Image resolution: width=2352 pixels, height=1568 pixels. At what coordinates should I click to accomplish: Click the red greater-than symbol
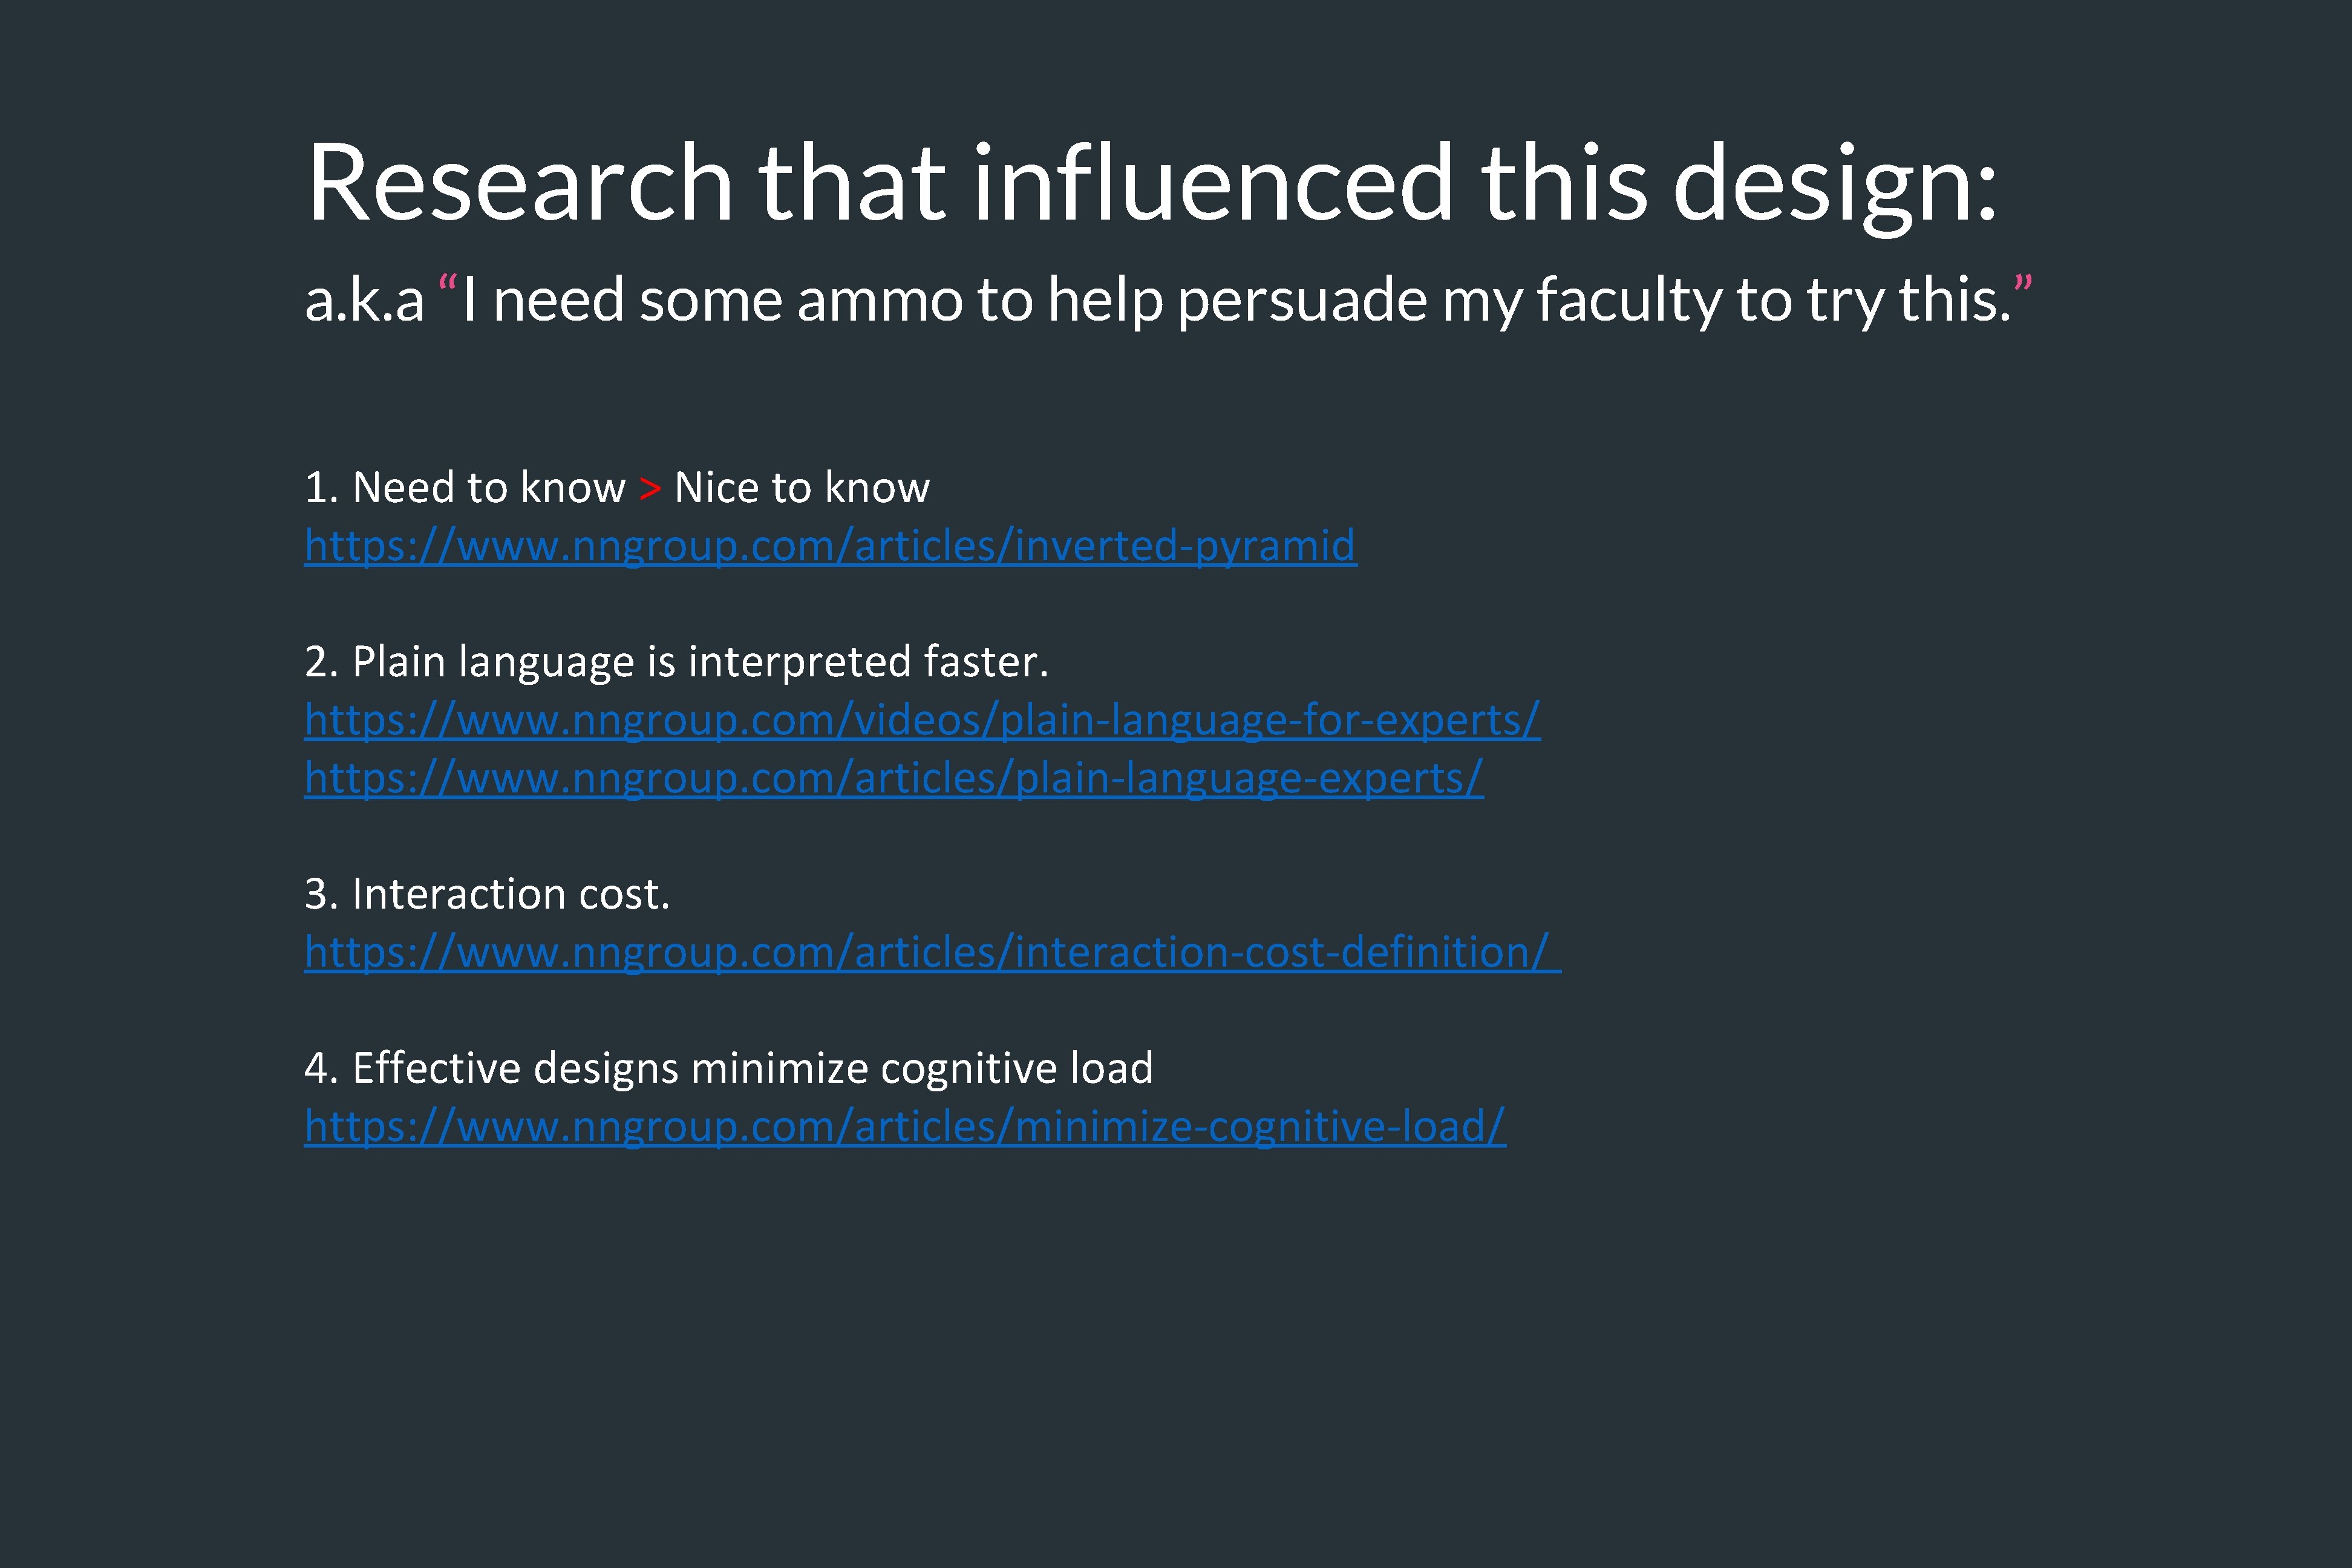[x=650, y=489]
